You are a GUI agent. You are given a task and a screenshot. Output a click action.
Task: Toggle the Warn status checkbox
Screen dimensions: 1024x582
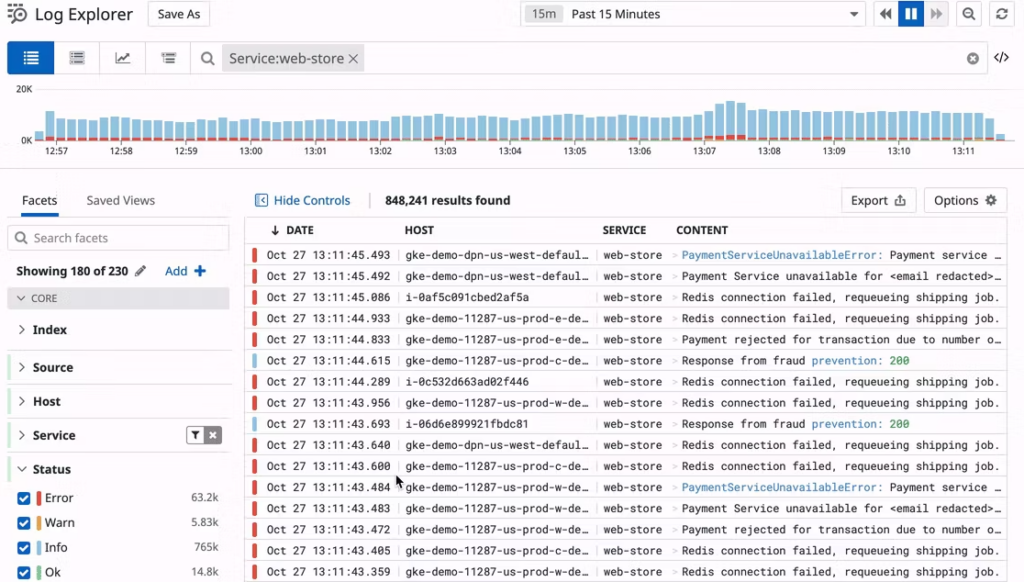pos(24,523)
